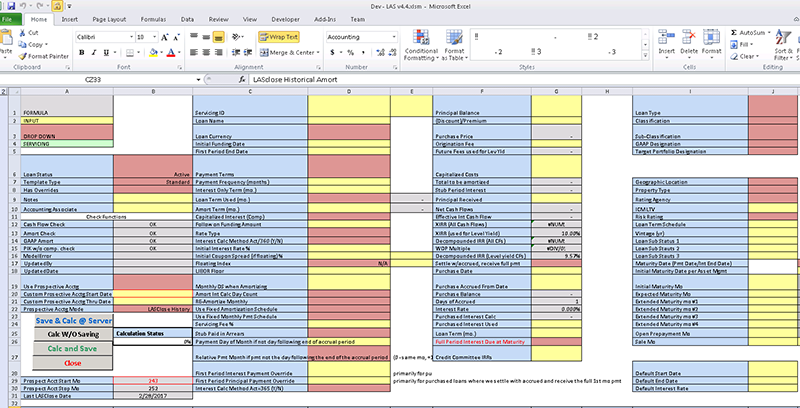This screenshot has width=800, height=408.
Task: Decrease font size with Shrink Font
Action: [176, 37]
